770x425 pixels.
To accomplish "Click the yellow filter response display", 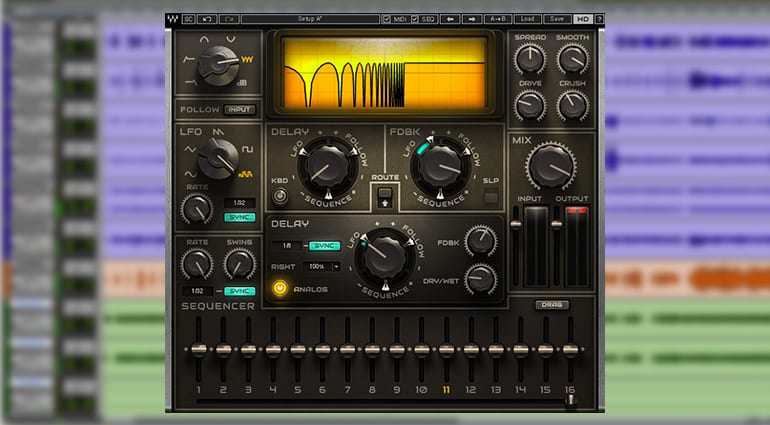I will tap(385, 73).
